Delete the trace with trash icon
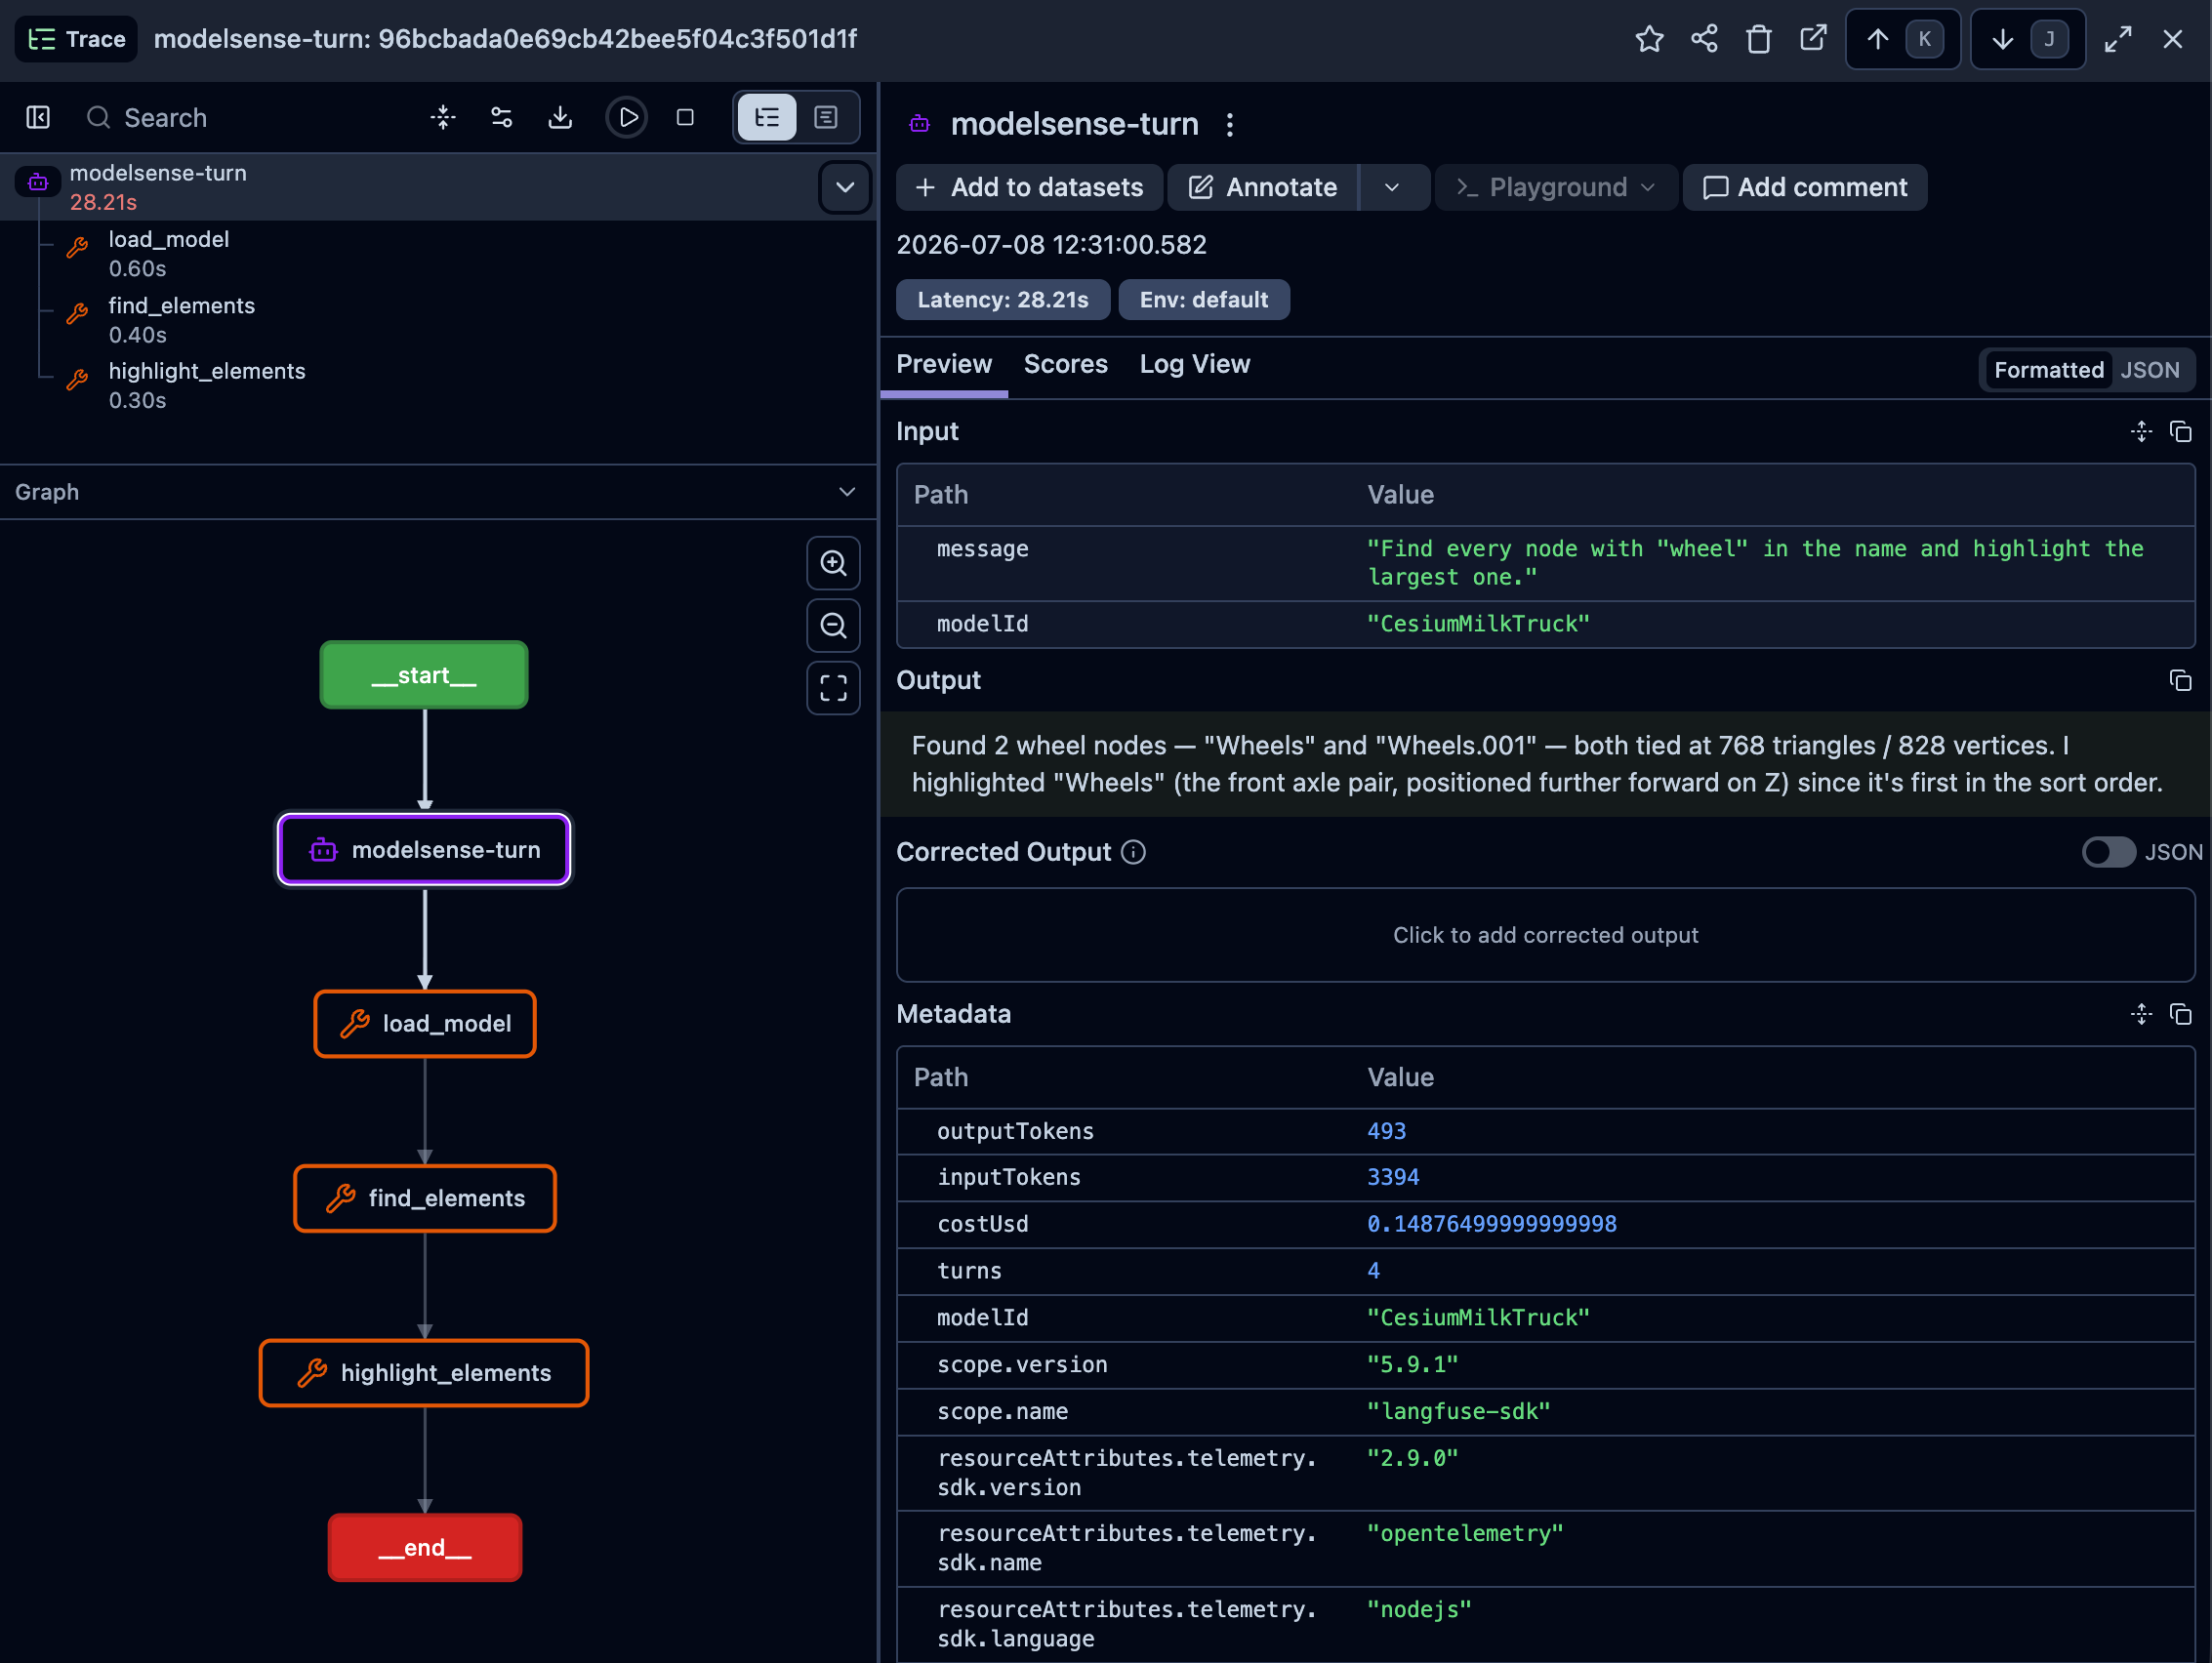This screenshot has width=2212, height=1663. click(1758, 39)
